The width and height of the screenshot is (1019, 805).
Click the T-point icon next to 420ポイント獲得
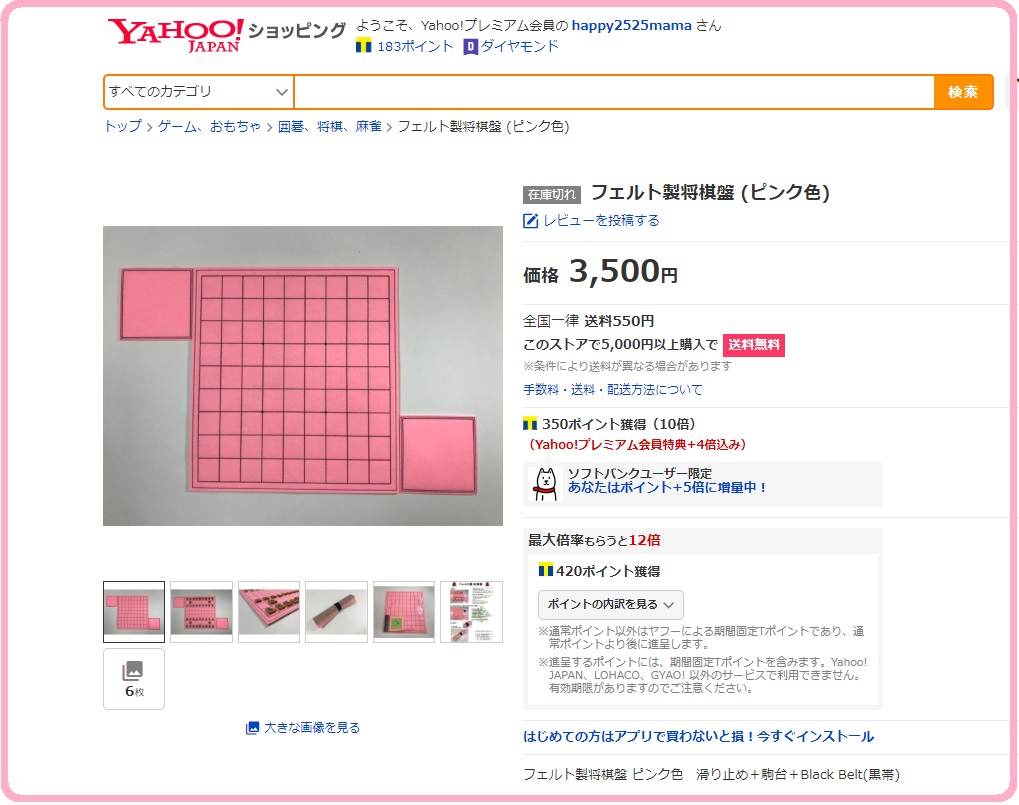[545, 570]
